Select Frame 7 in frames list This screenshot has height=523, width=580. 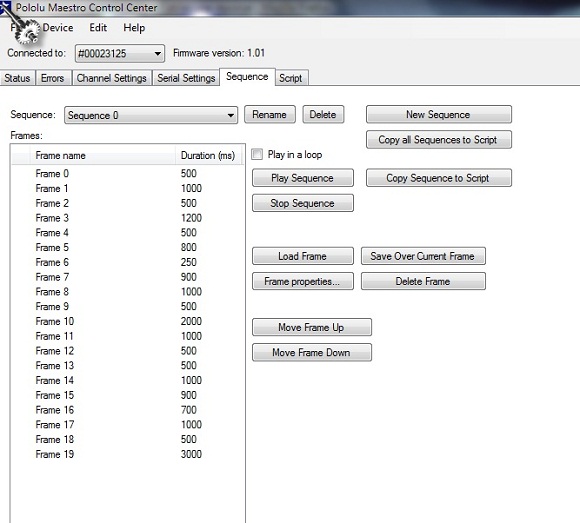(128, 277)
